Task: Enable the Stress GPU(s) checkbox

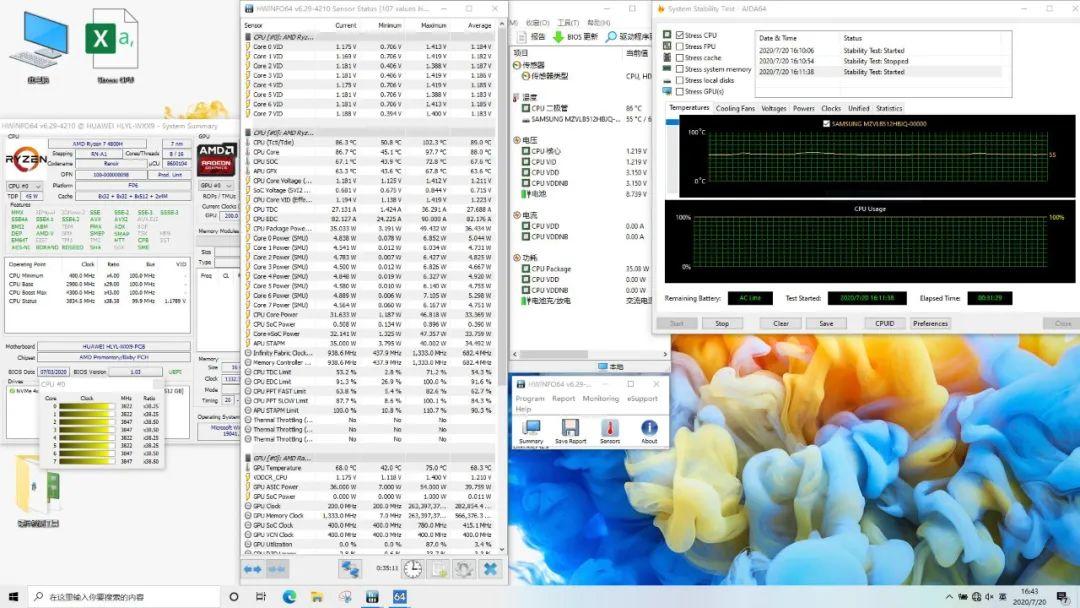Action: pos(680,91)
